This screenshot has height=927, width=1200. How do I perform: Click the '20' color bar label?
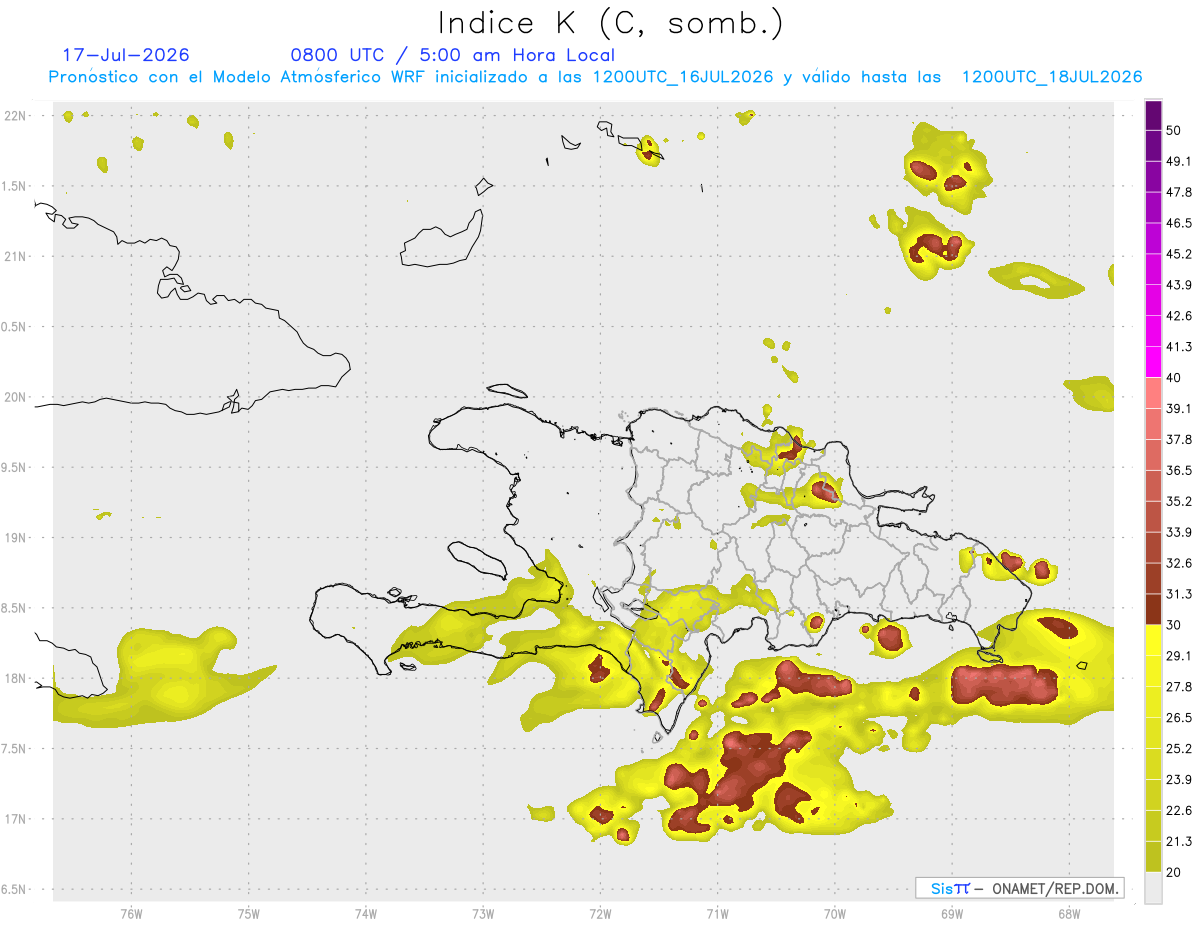click(1175, 872)
